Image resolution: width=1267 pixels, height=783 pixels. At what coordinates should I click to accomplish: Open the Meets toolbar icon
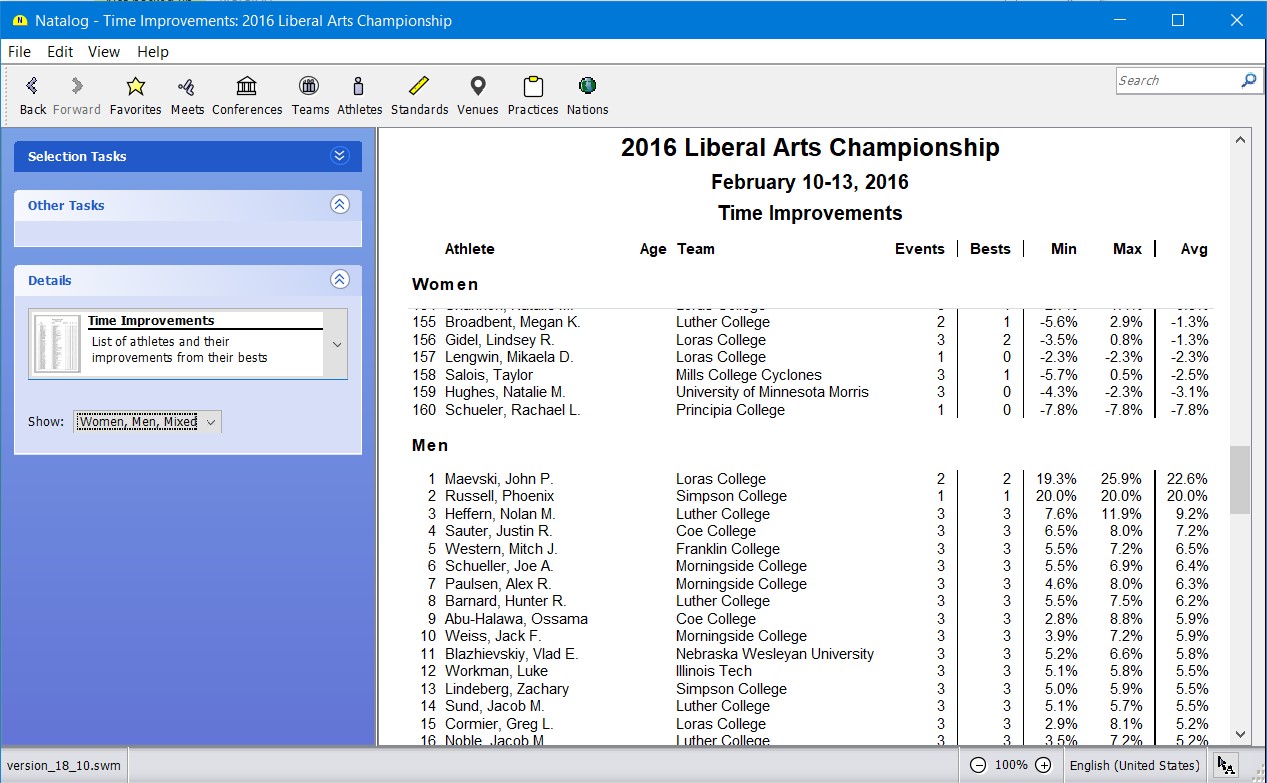[186, 86]
